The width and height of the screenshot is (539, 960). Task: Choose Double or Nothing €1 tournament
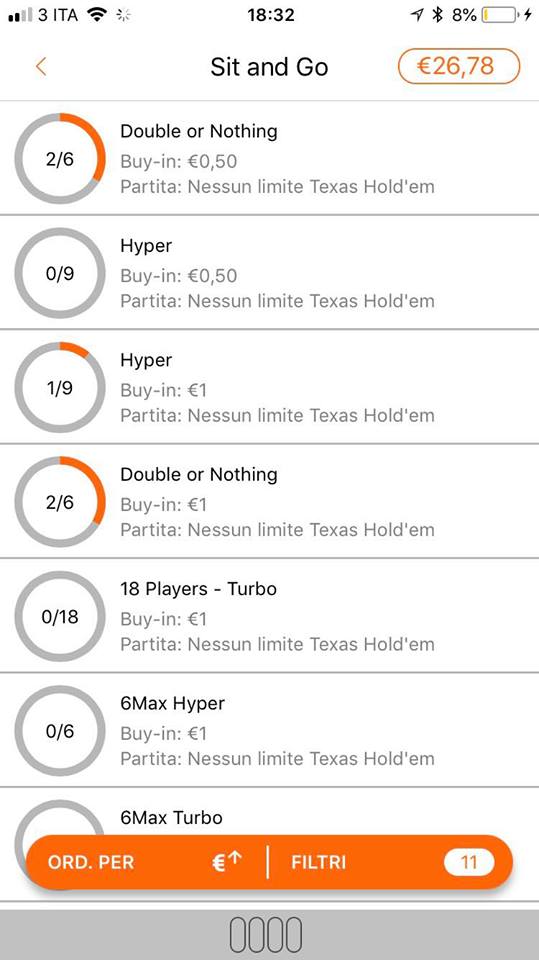[270, 501]
